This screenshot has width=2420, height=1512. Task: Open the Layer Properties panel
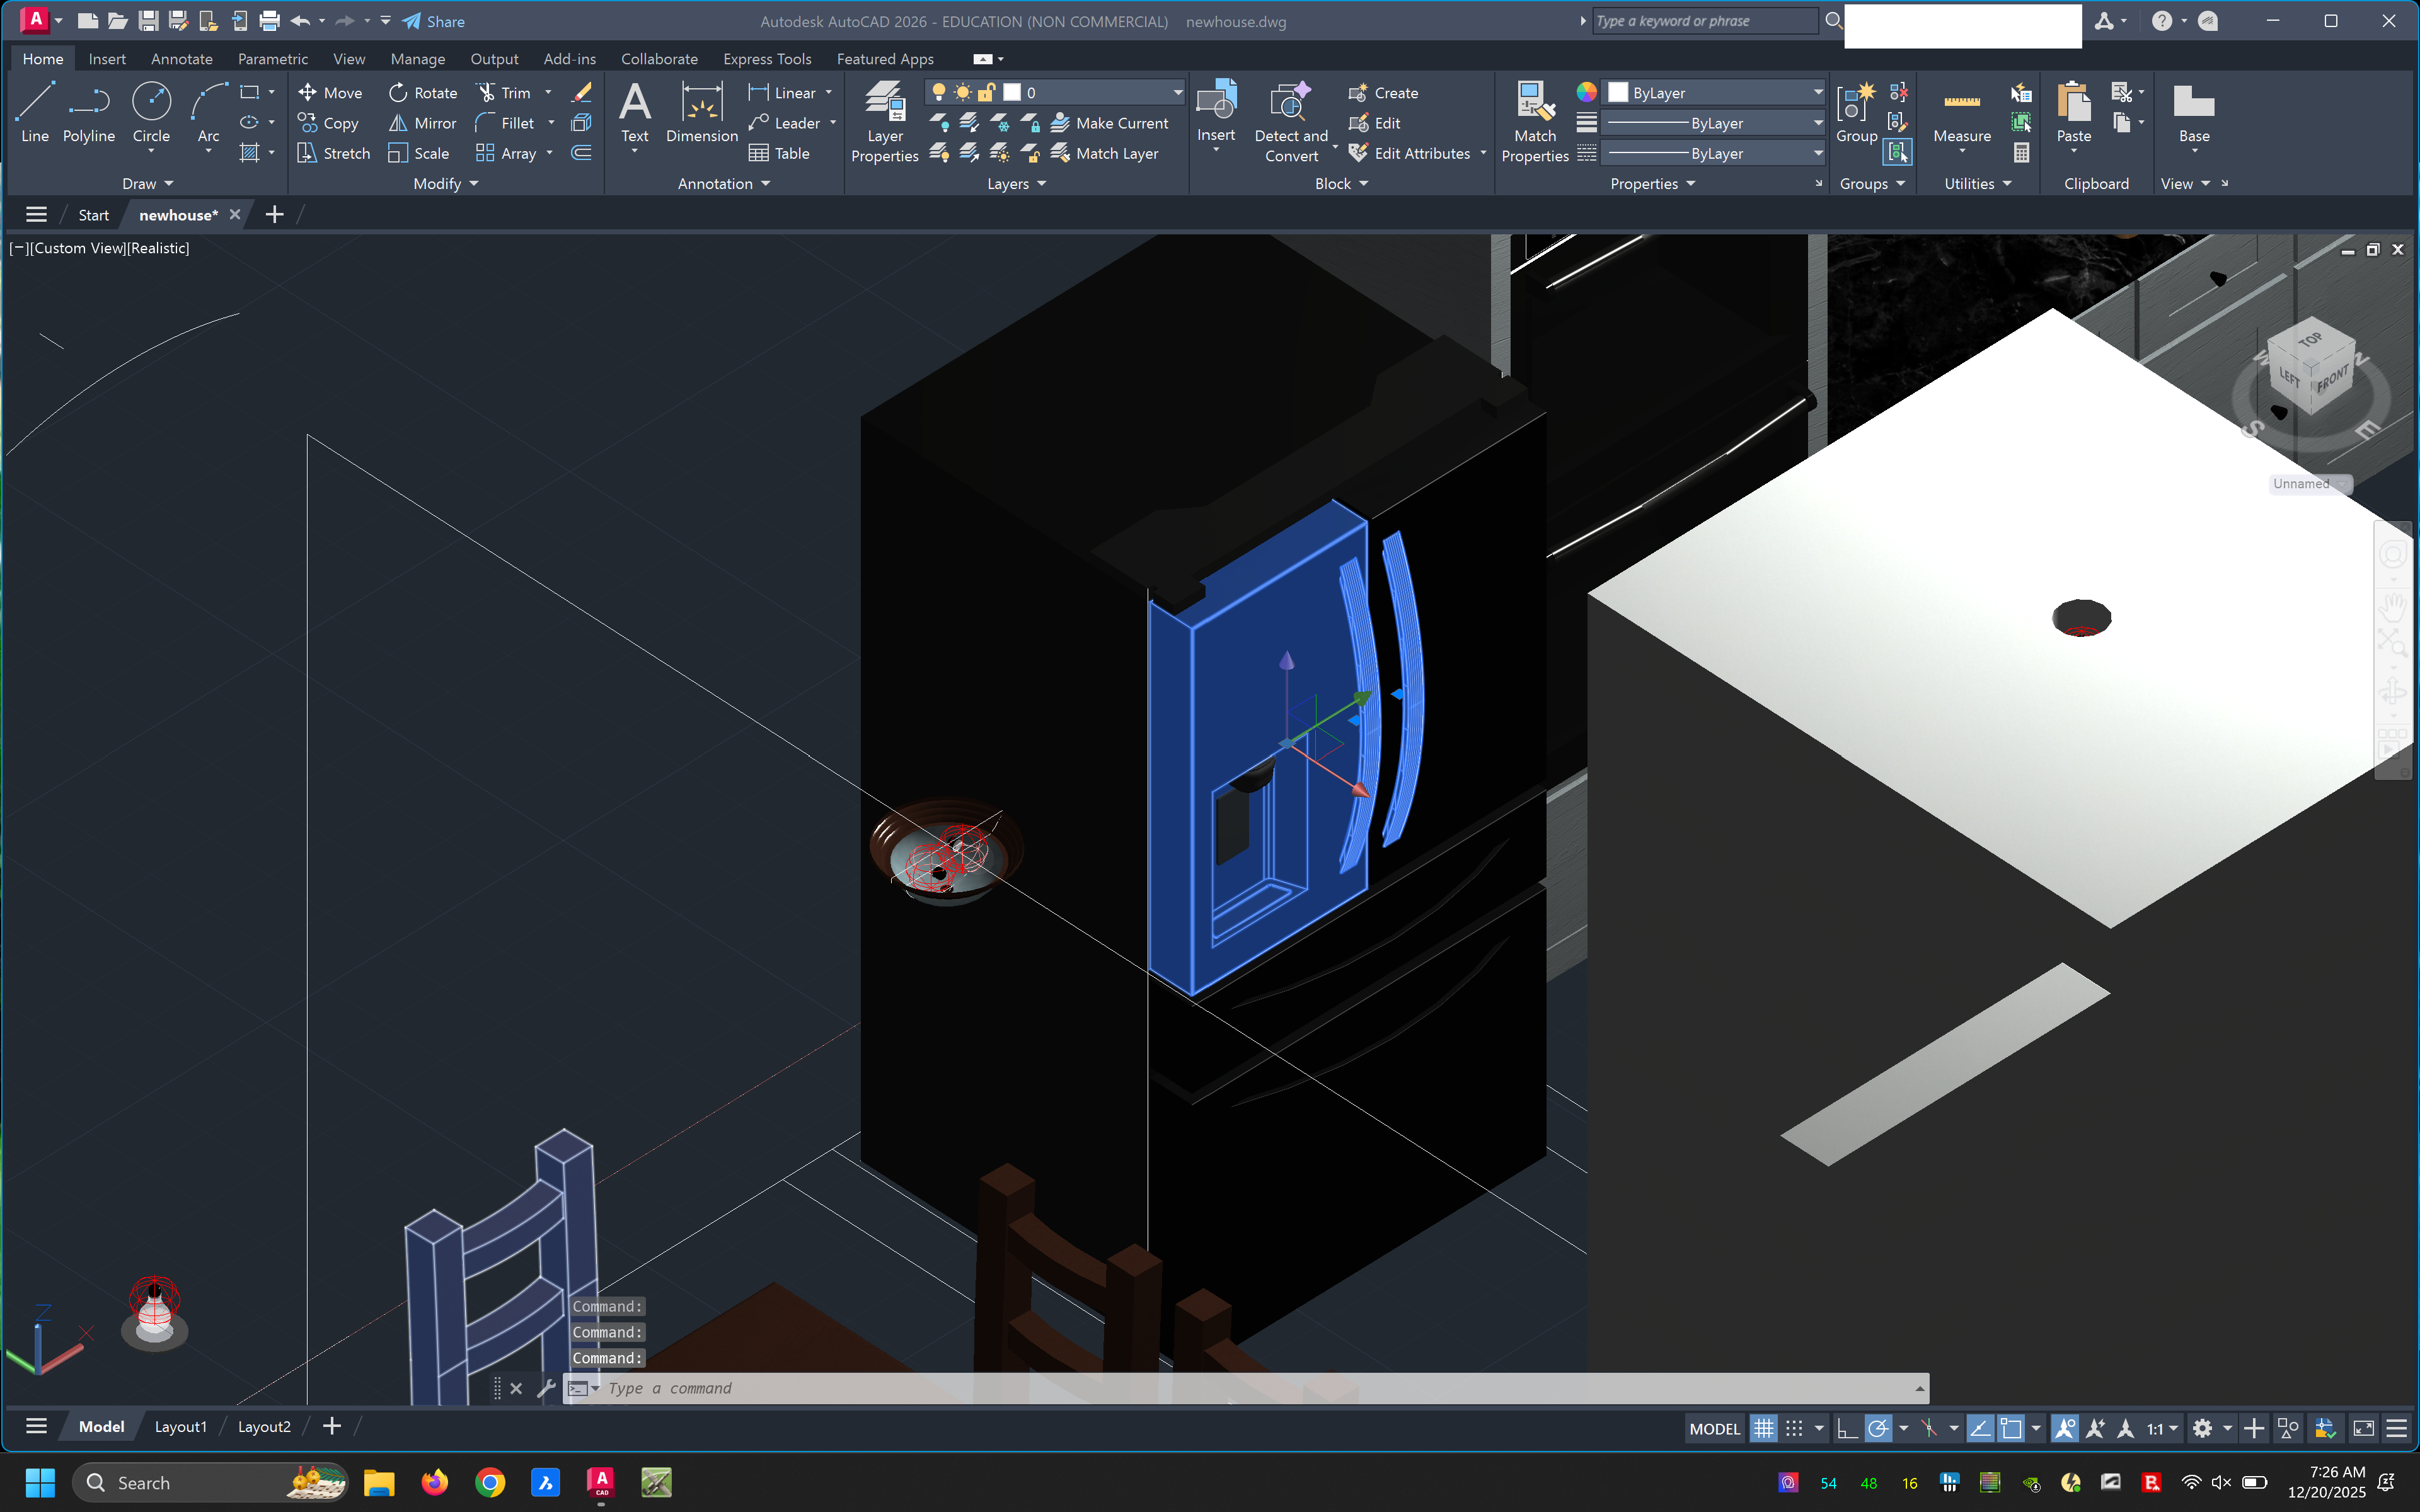pos(884,121)
